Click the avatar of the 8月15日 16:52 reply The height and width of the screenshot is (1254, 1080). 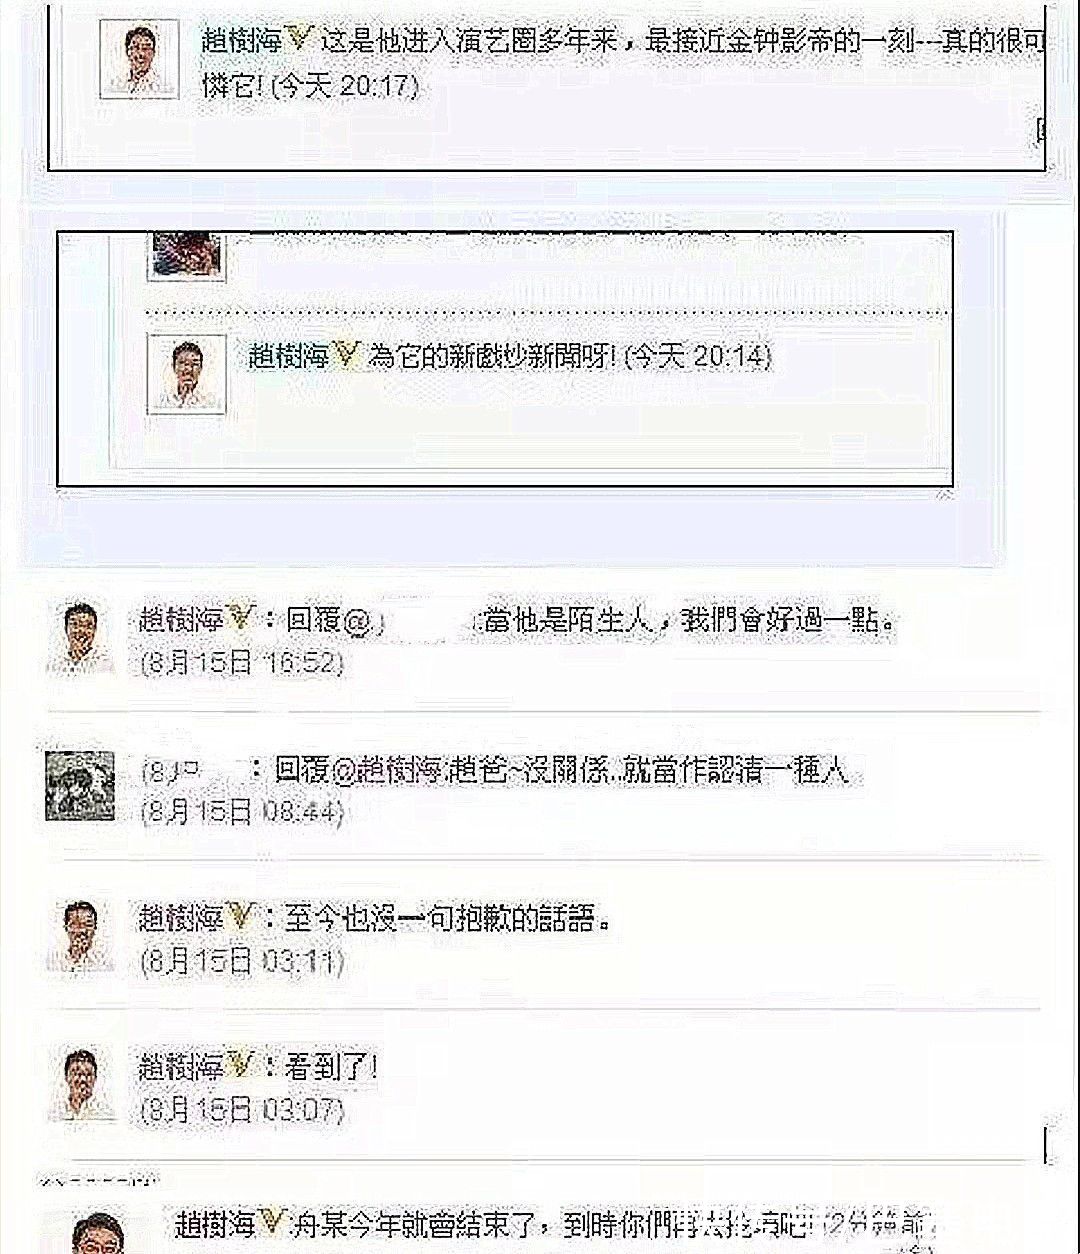81,637
